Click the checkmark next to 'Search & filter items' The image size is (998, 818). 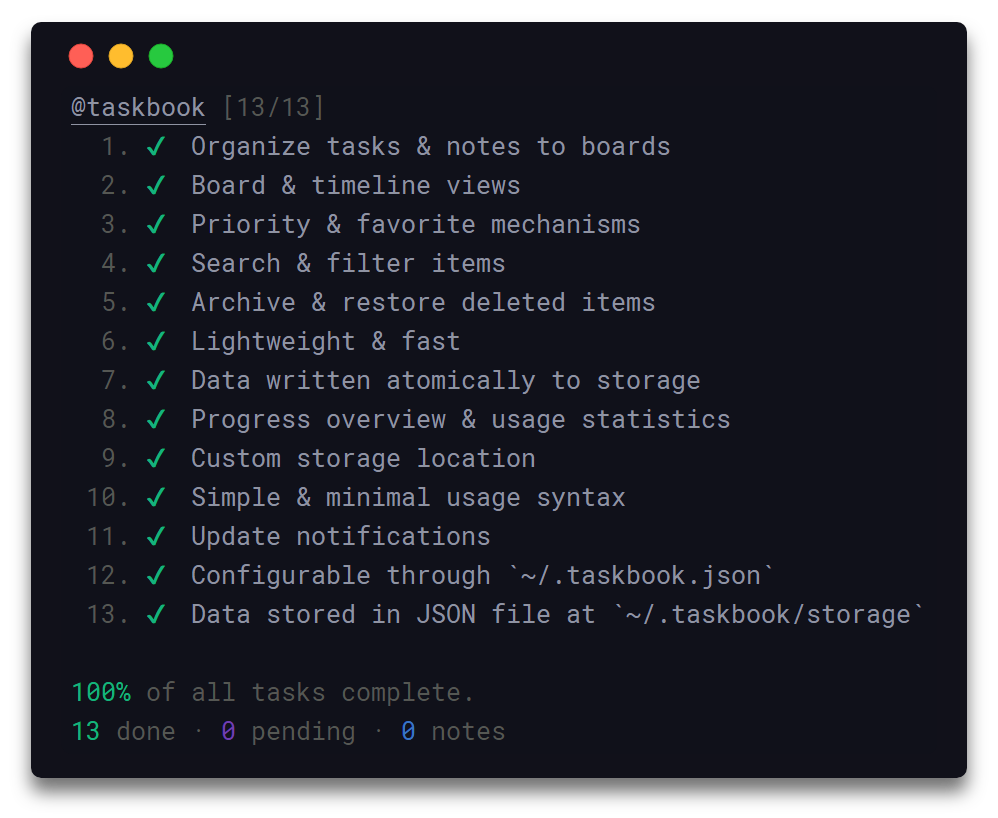pos(157,263)
